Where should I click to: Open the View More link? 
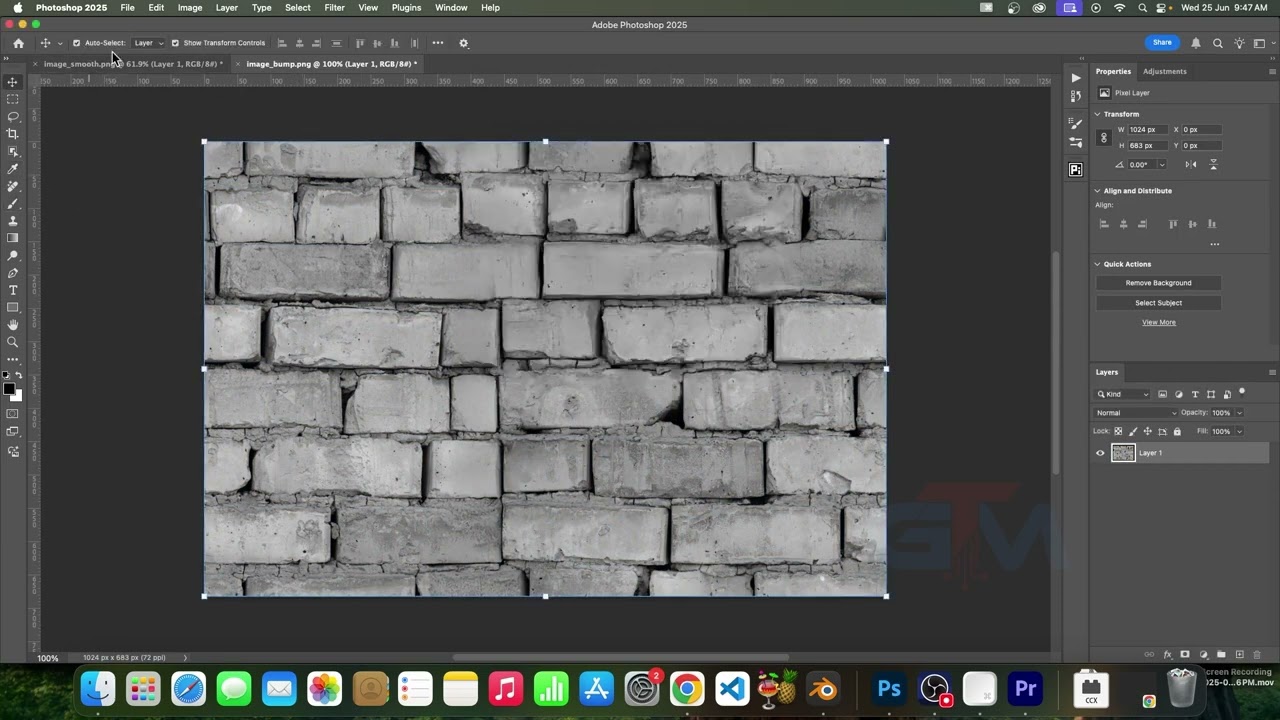[x=1159, y=323]
